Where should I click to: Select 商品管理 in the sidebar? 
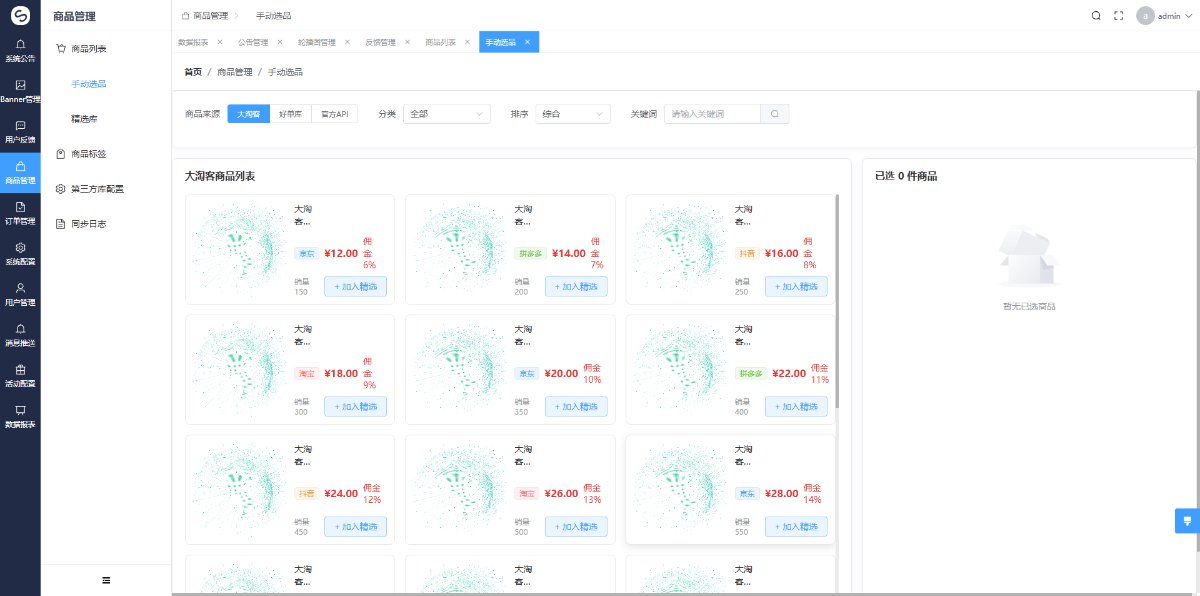20,172
